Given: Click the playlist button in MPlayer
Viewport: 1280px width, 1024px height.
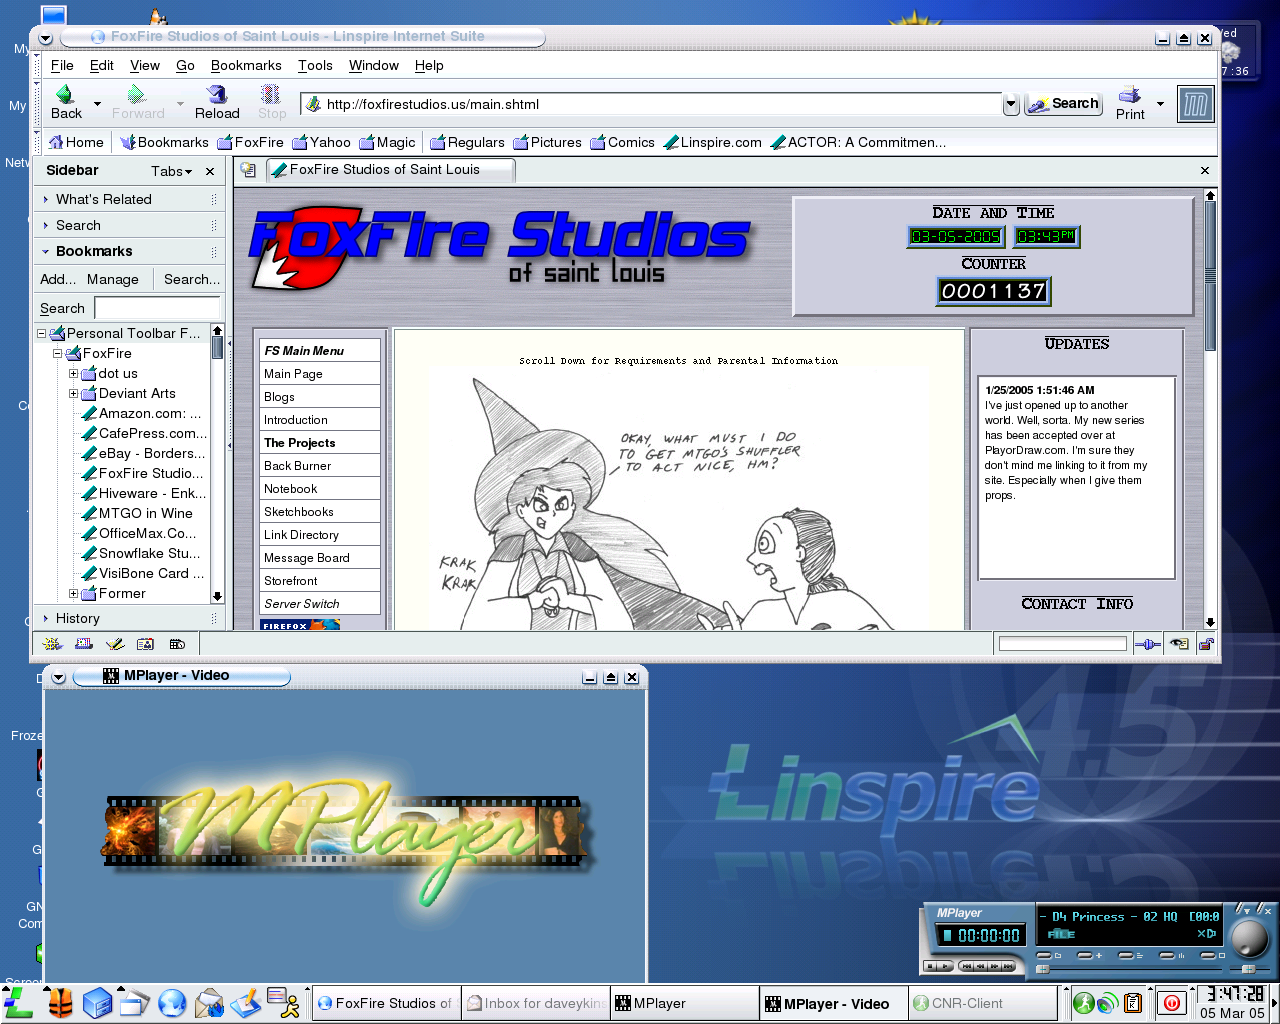Looking at the screenshot, I should pos(1126,955).
